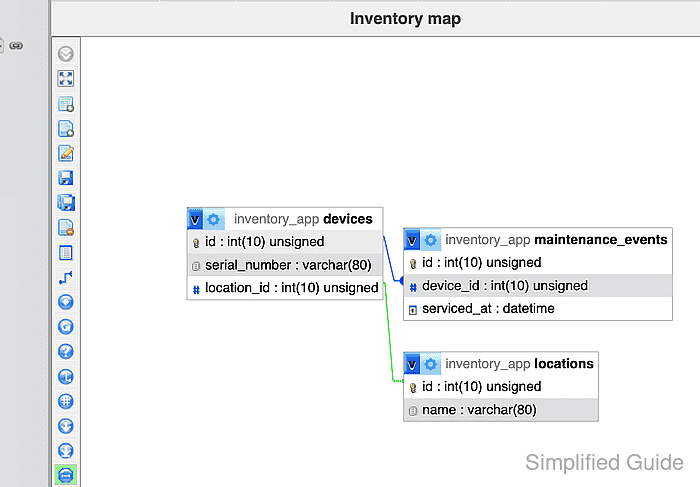Click locations id : int(10) unsigned row
The image size is (700, 487).
point(501,387)
